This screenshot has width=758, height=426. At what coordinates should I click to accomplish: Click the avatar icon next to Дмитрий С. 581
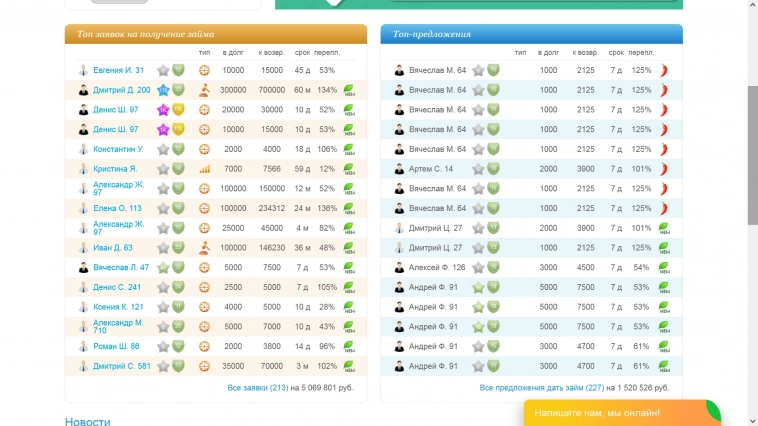click(x=84, y=366)
